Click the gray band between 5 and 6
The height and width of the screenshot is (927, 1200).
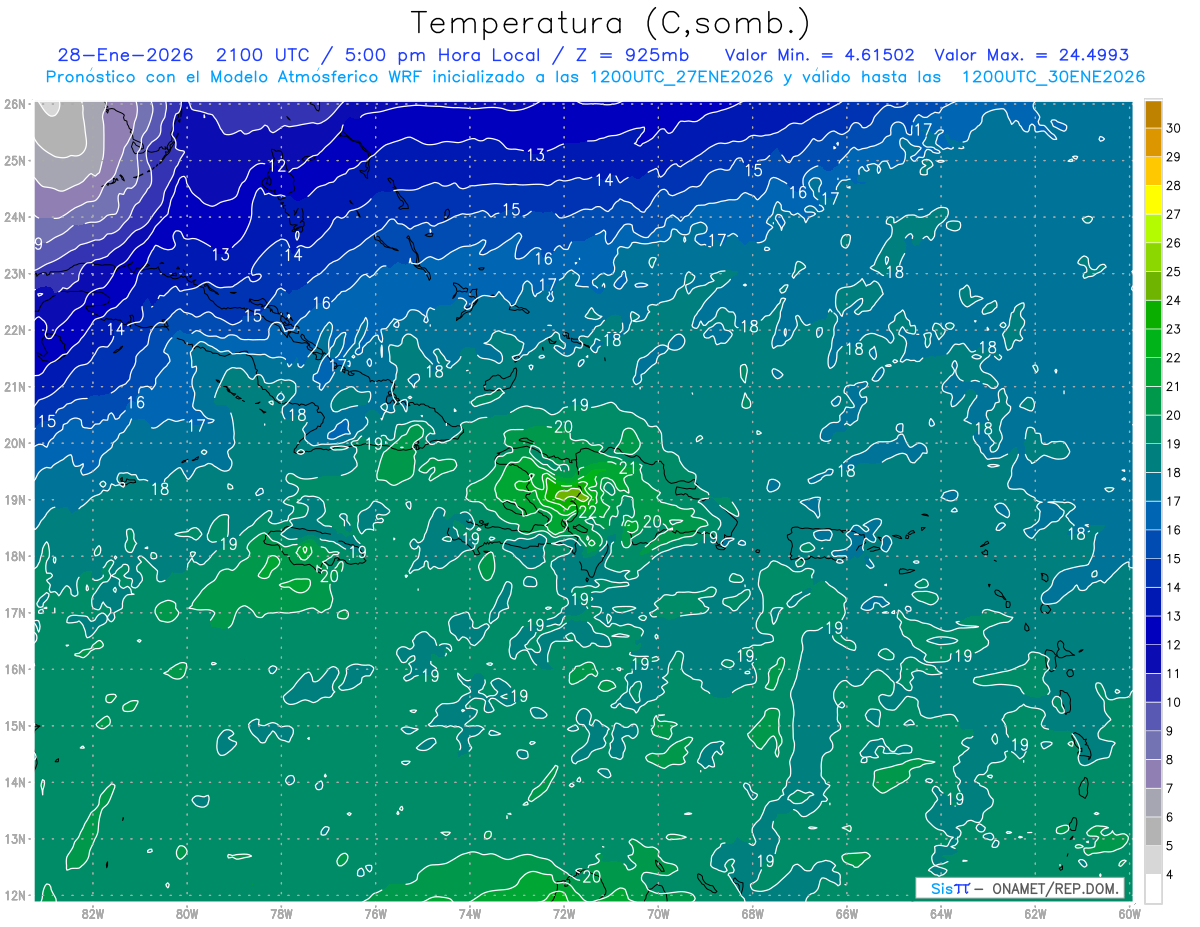[1153, 831]
